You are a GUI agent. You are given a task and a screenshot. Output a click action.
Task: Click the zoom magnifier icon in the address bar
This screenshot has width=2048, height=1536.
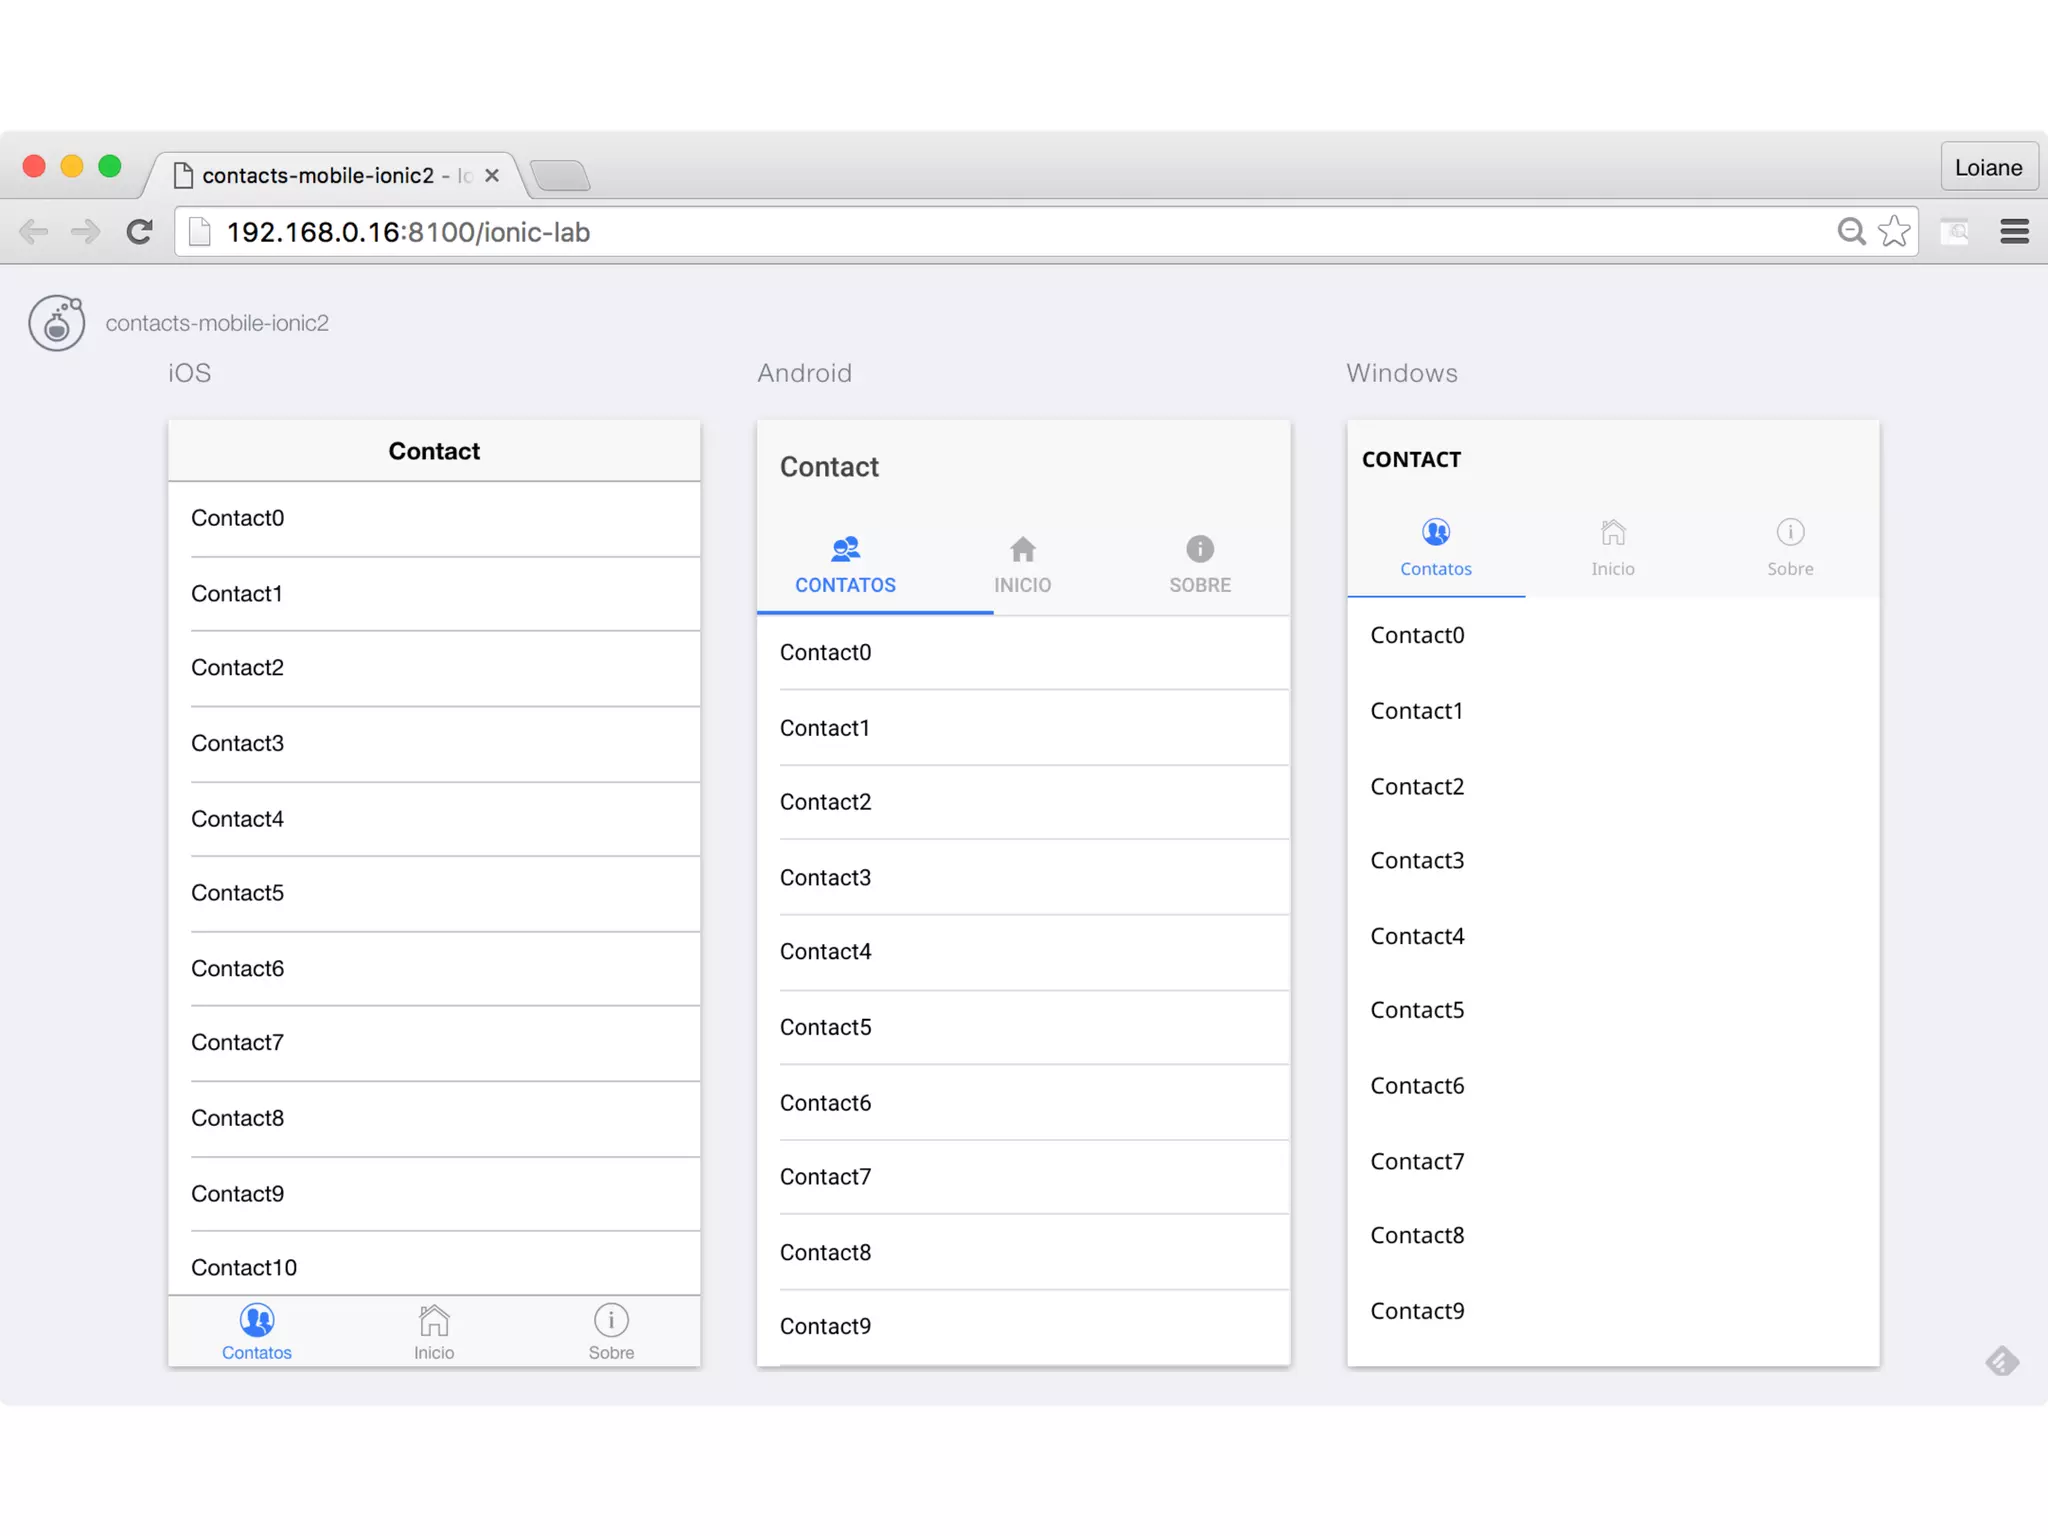tap(1851, 231)
